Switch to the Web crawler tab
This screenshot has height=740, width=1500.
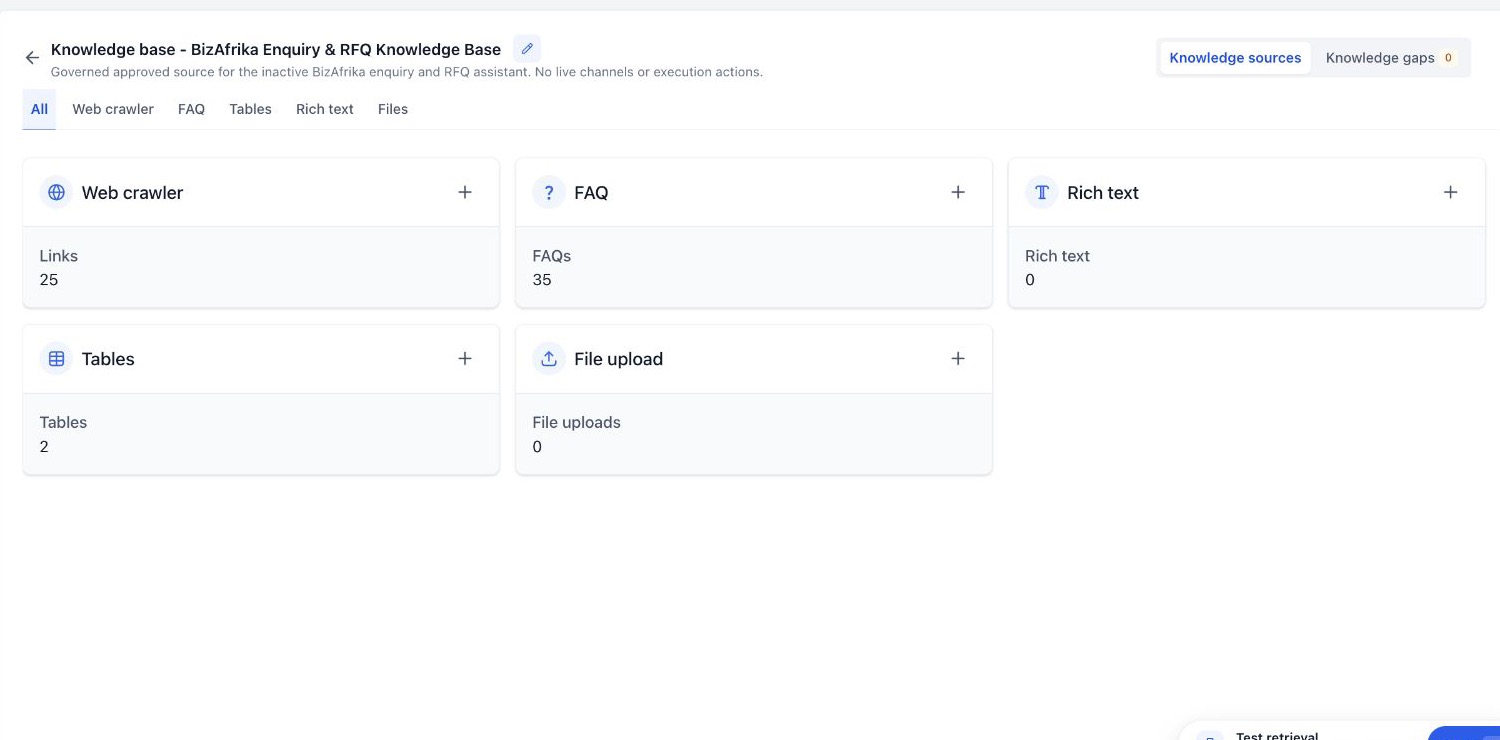(113, 109)
